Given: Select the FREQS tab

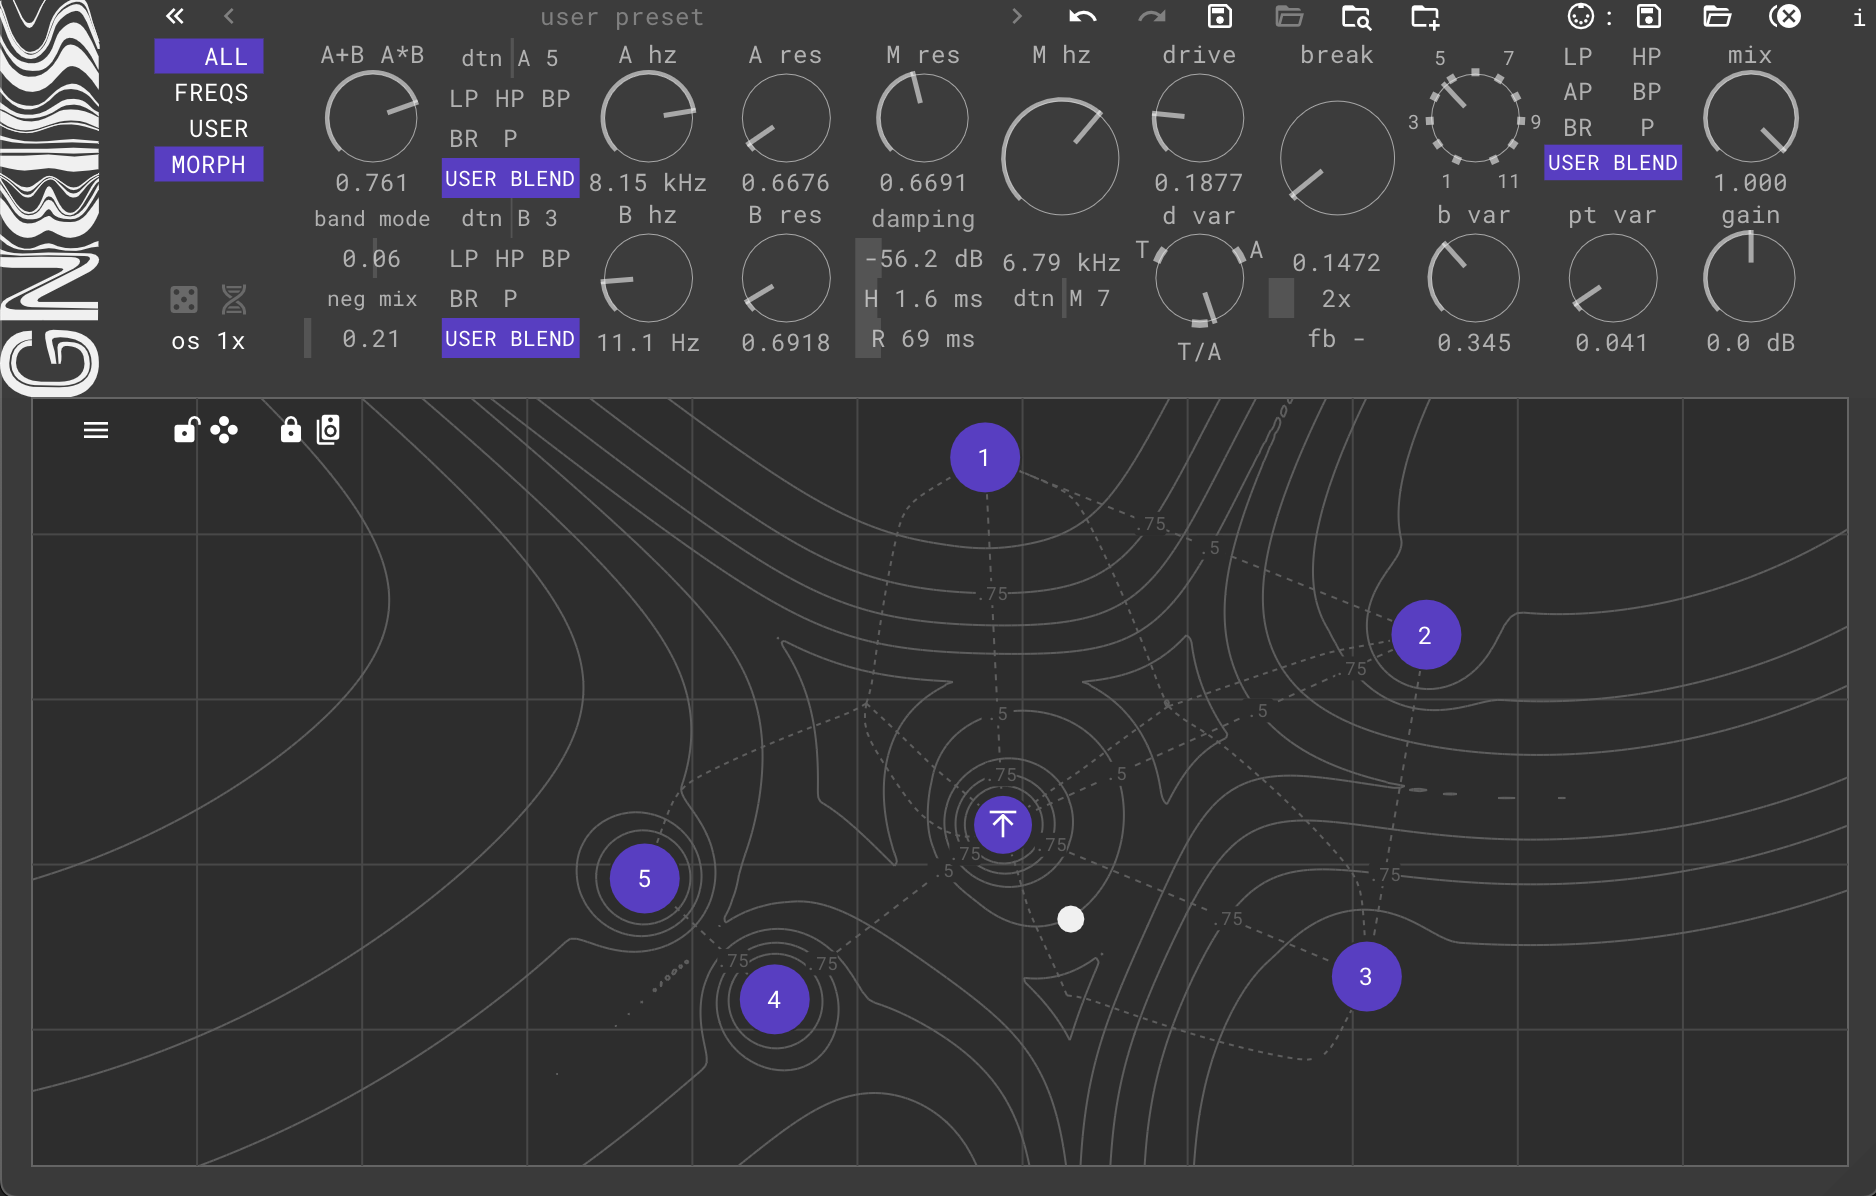Looking at the screenshot, I should 210,93.
